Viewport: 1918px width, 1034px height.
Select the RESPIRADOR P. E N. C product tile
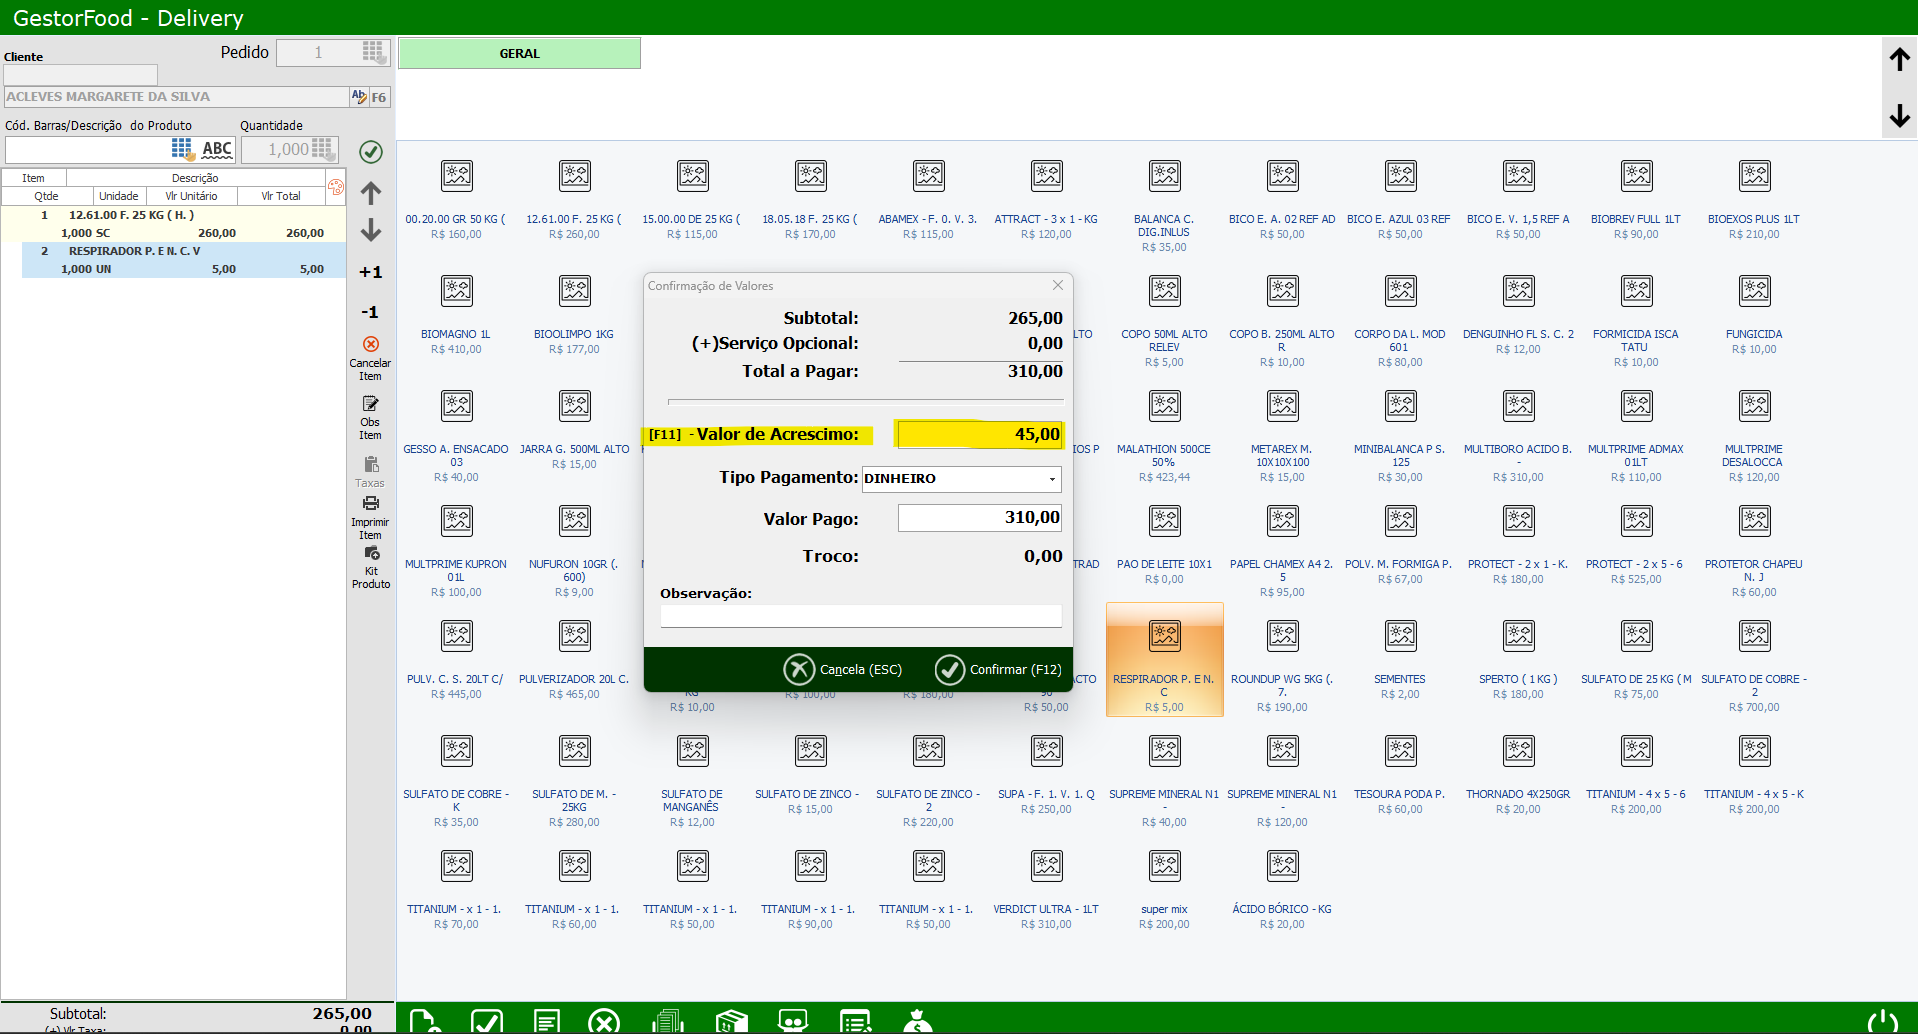pos(1164,659)
